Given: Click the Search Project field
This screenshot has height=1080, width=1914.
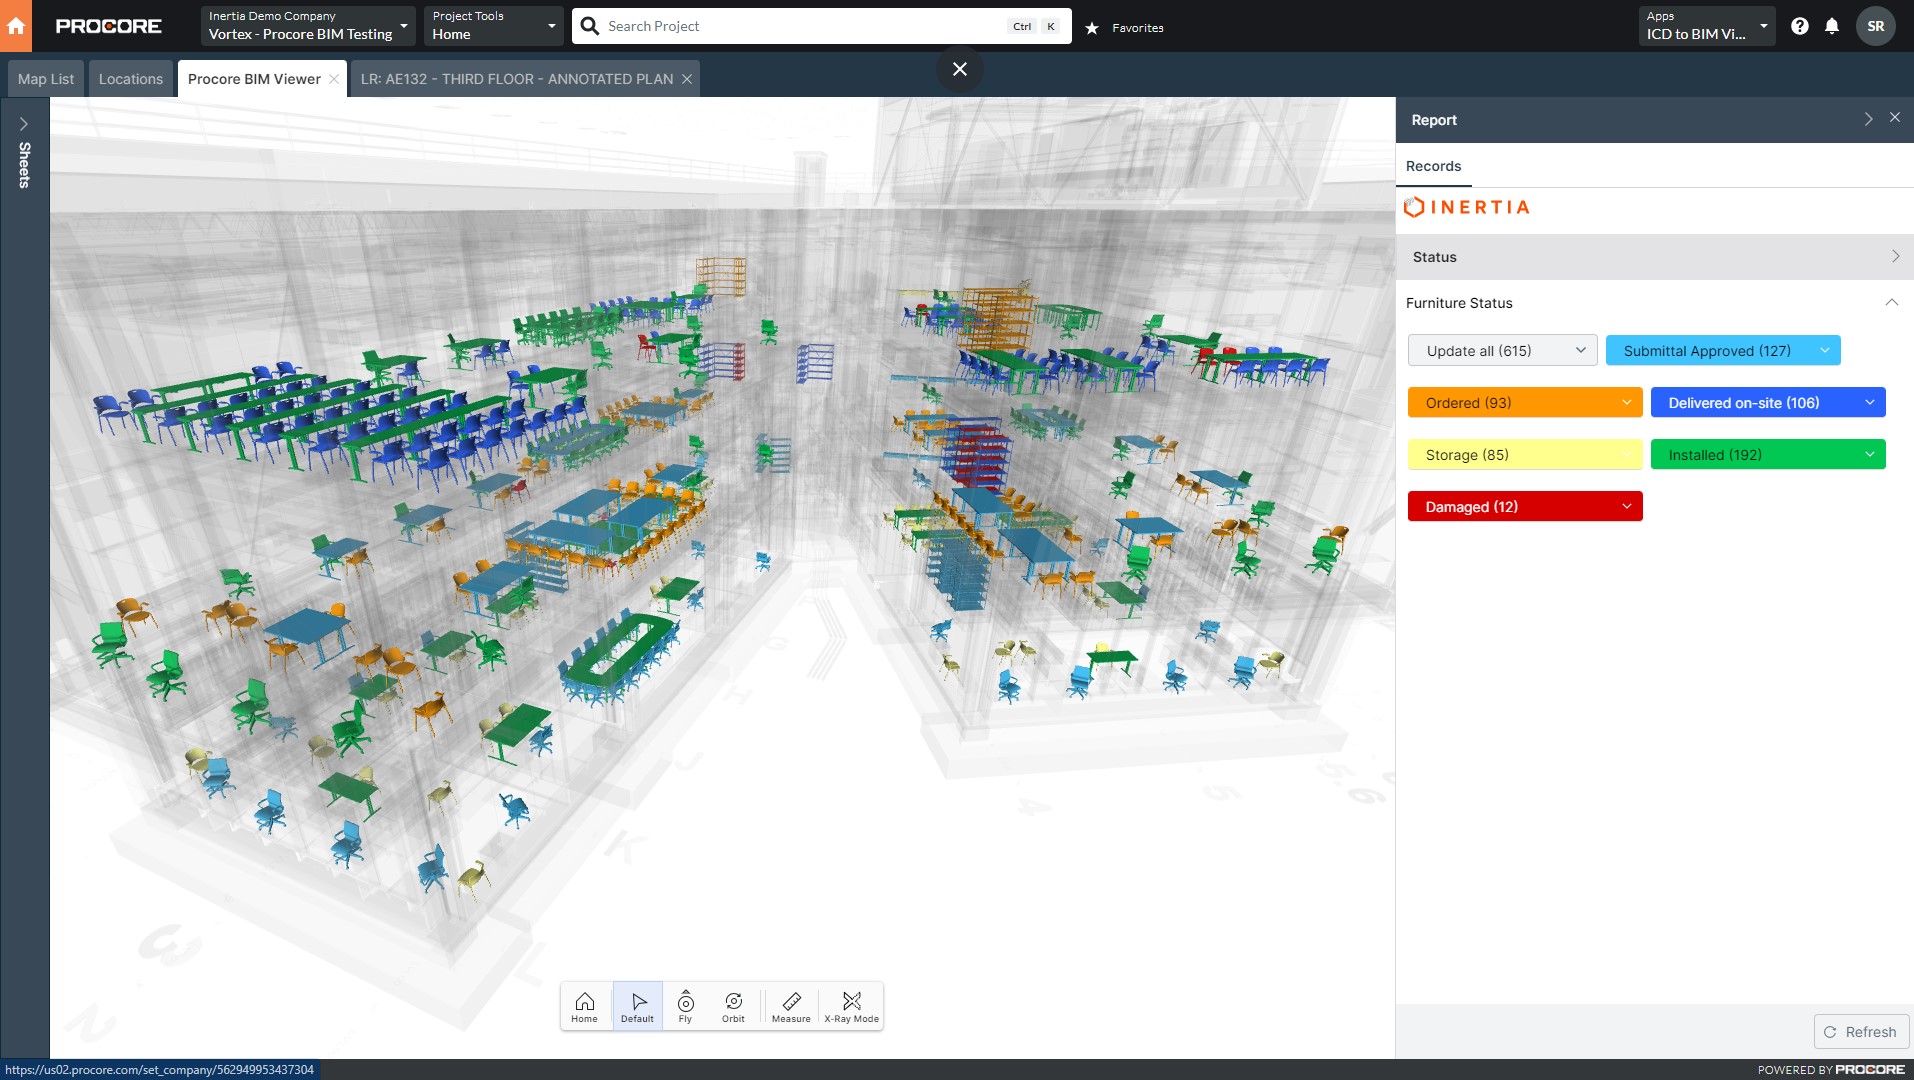Looking at the screenshot, I should [x=800, y=26].
